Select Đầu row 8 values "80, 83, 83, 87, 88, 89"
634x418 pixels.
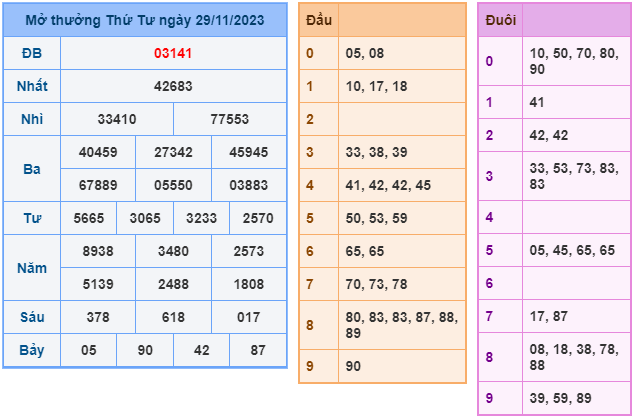[402, 325]
